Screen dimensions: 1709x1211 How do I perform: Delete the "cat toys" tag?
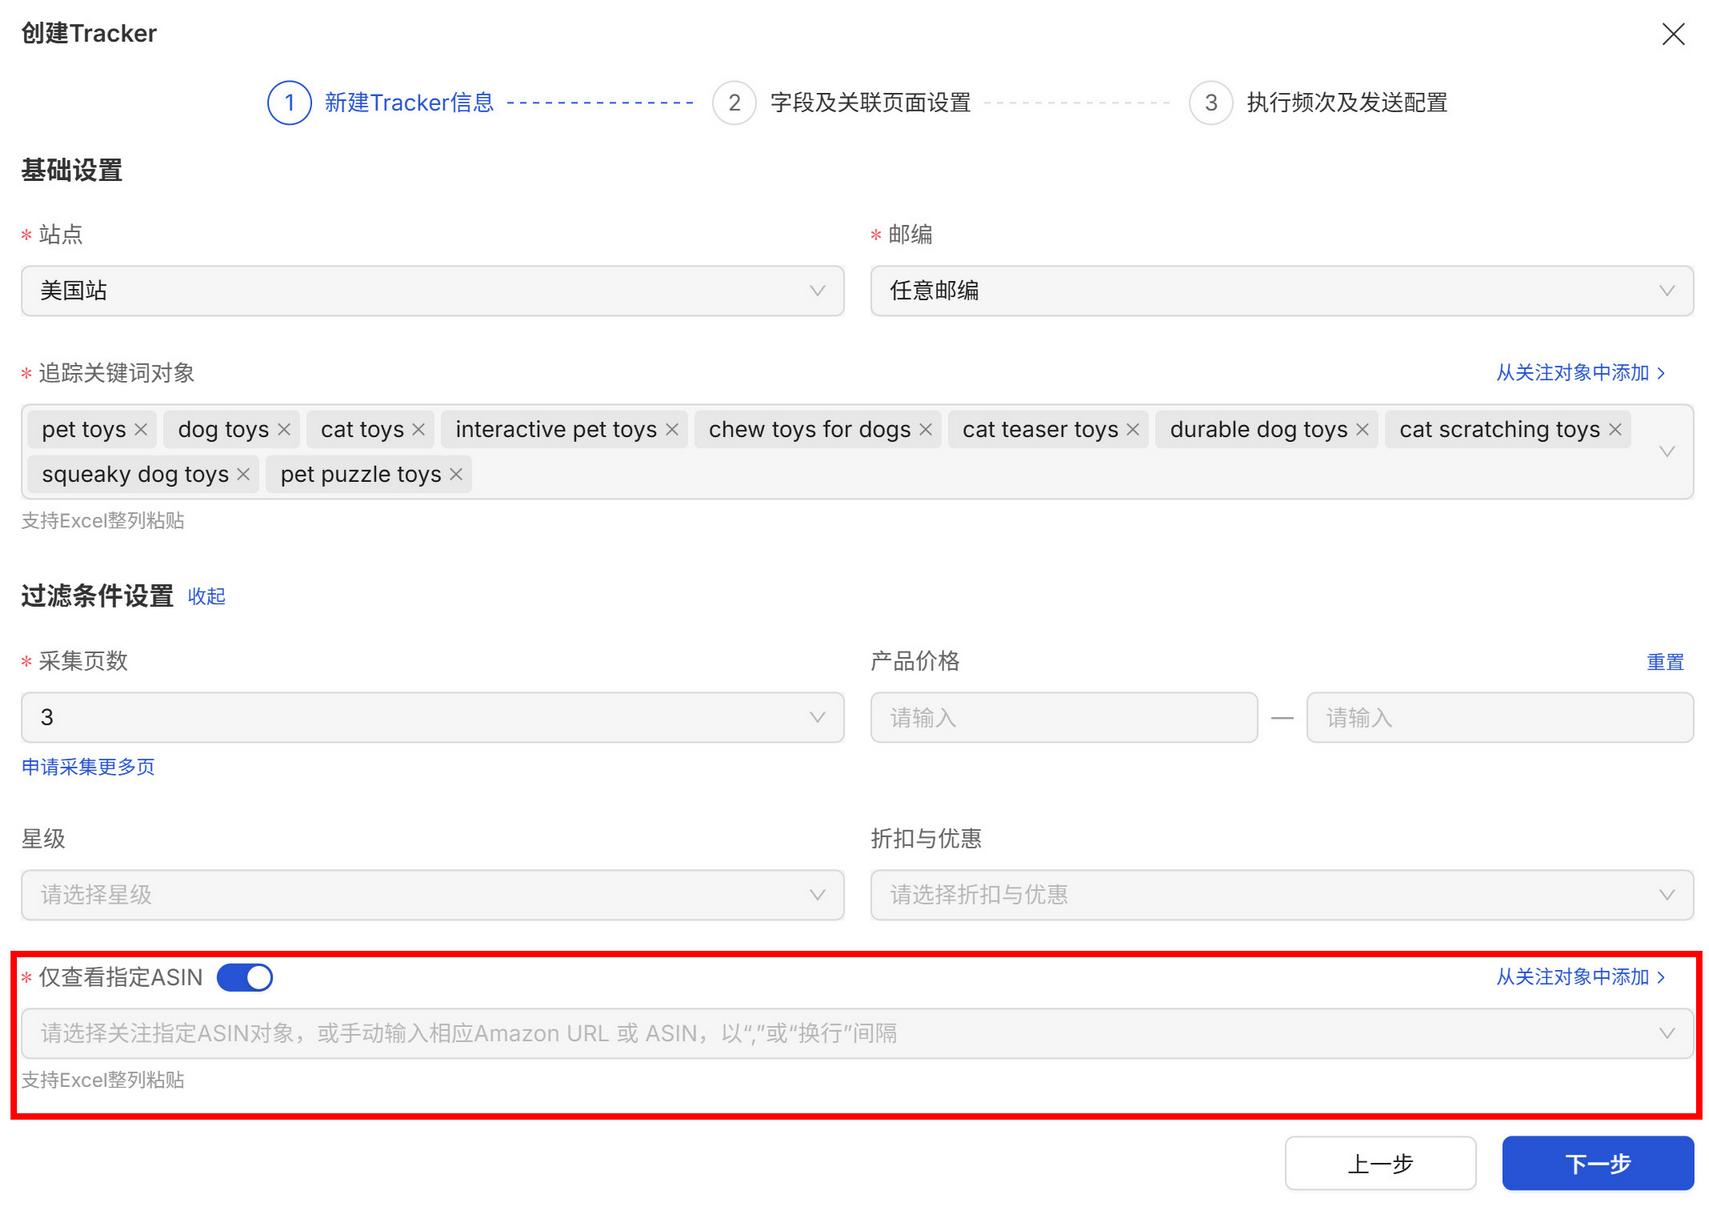(418, 430)
